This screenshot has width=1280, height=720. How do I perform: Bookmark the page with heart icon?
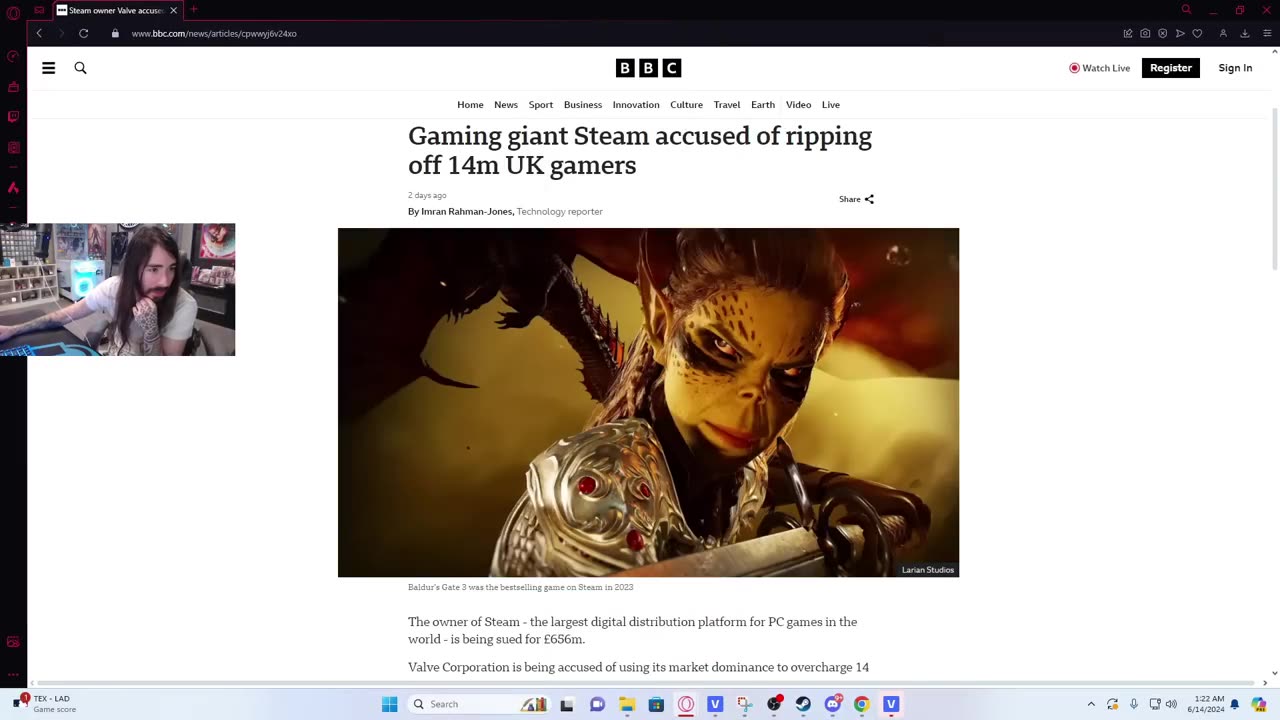pos(1197,33)
